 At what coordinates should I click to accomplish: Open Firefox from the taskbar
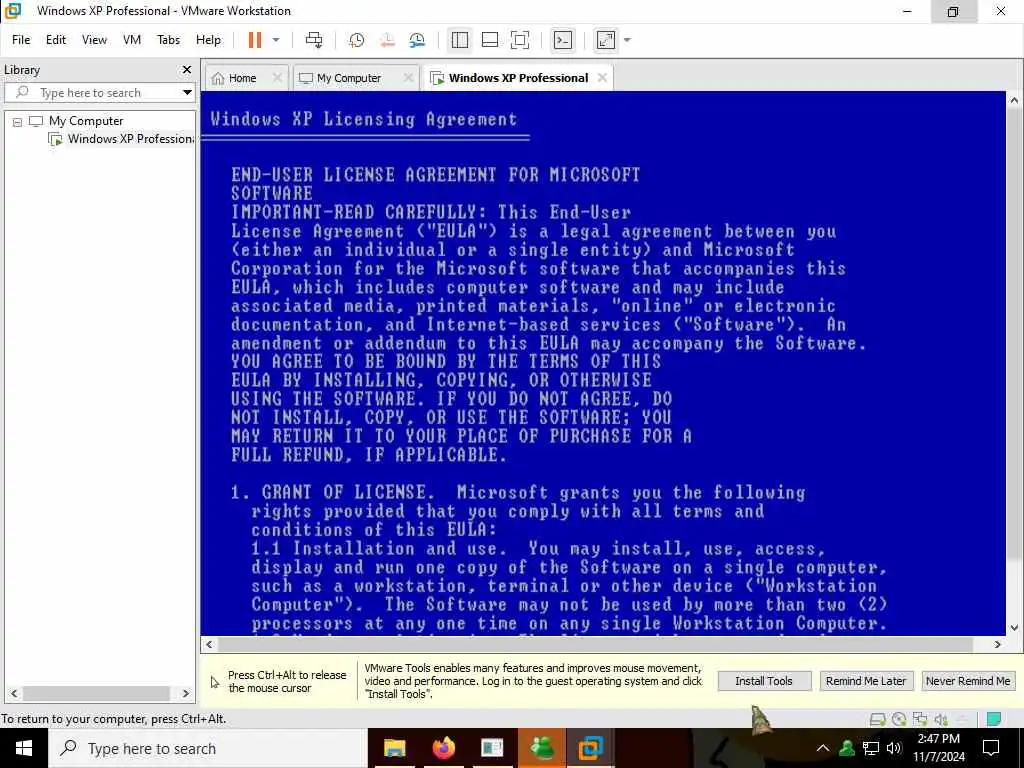443,748
